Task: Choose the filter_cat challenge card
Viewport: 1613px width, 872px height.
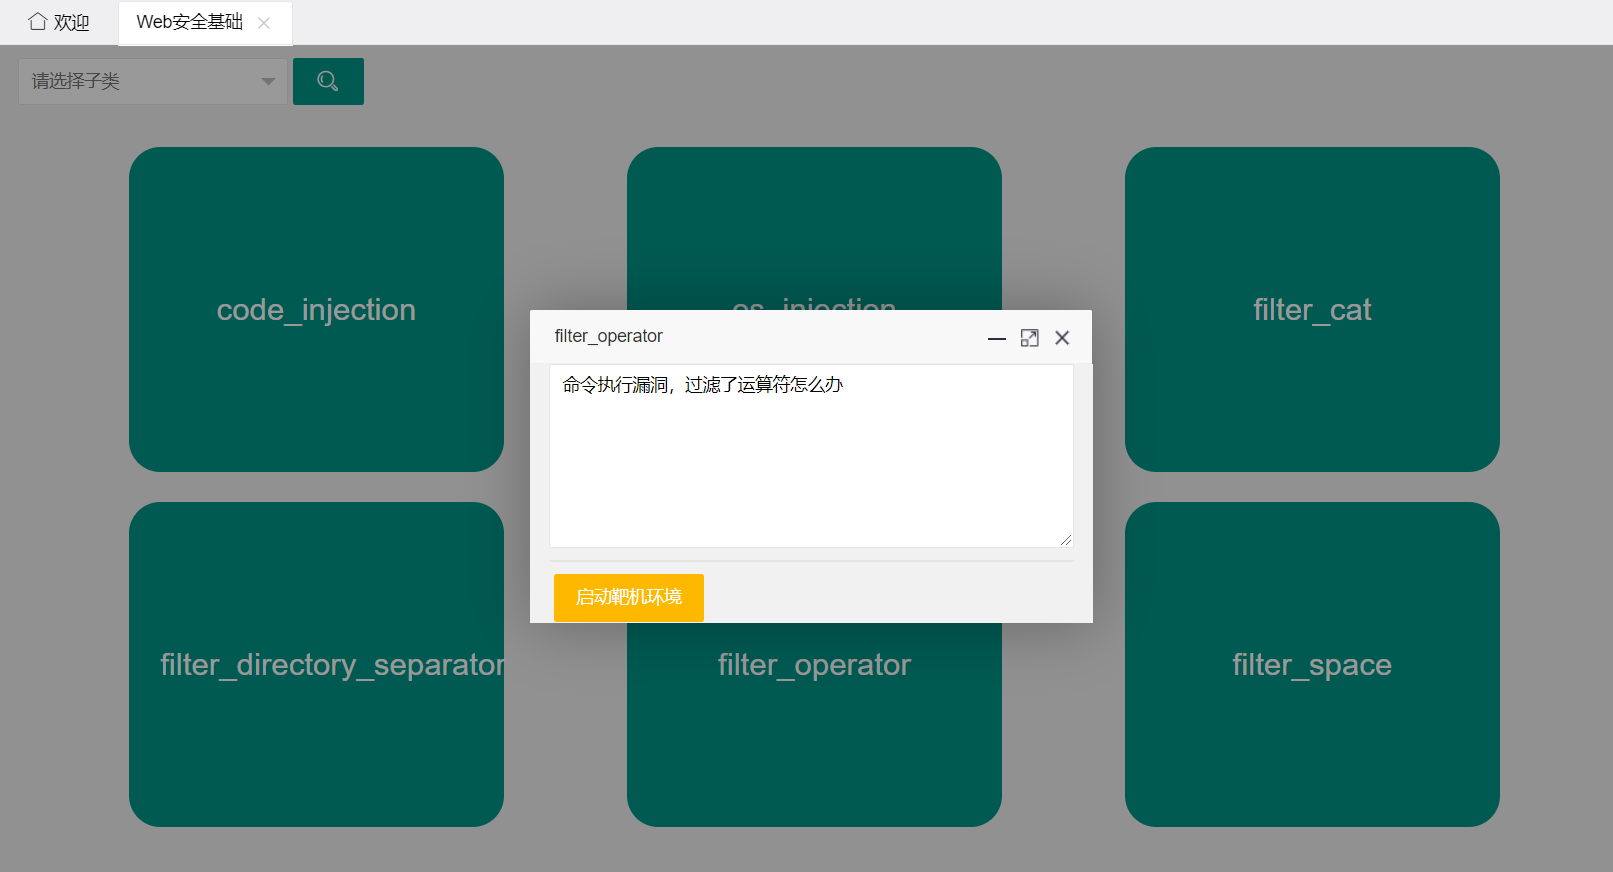Action: (1311, 309)
